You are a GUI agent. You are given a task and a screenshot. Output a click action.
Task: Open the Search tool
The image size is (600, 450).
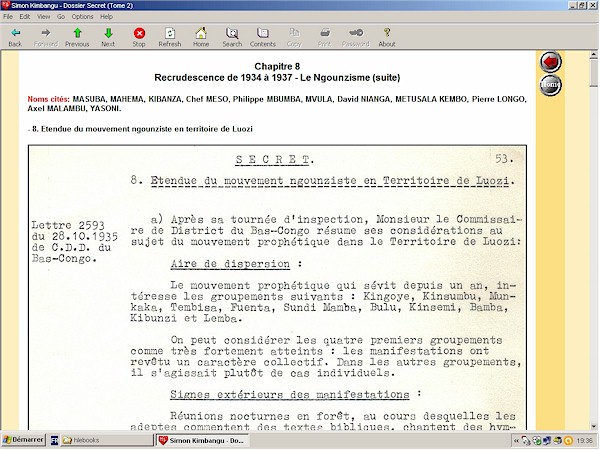click(x=232, y=37)
